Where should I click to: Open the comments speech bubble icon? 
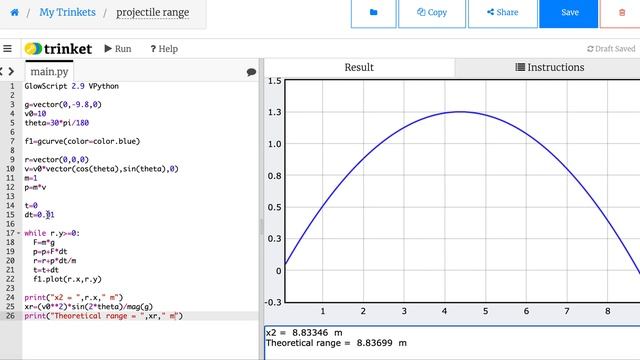(x=251, y=72)
